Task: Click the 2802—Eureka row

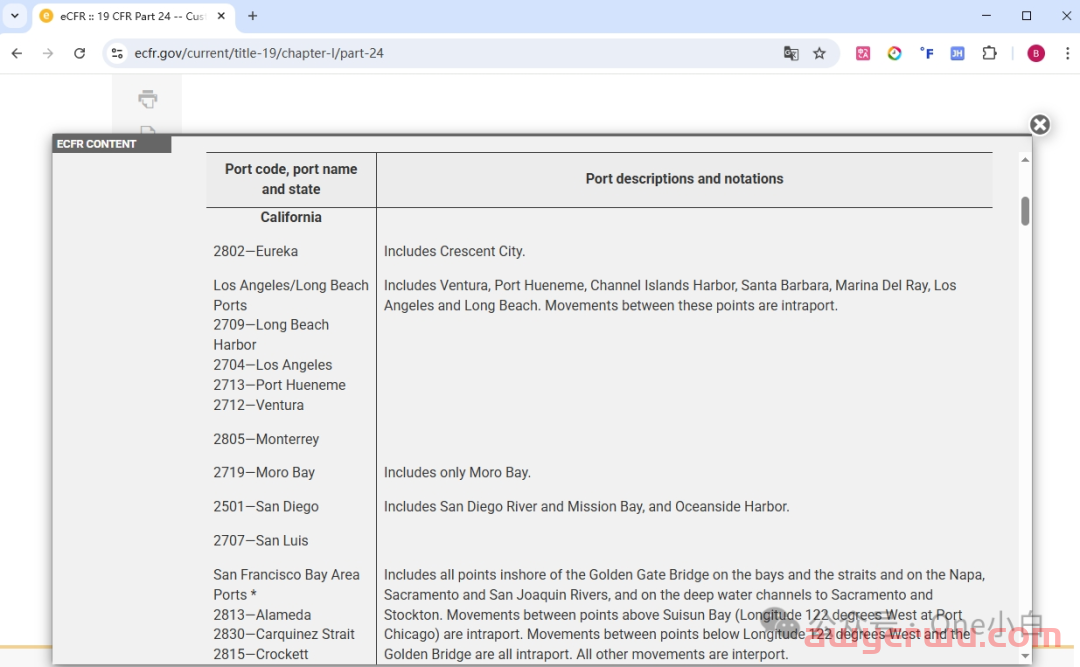Action: click(x=256, y=251)
